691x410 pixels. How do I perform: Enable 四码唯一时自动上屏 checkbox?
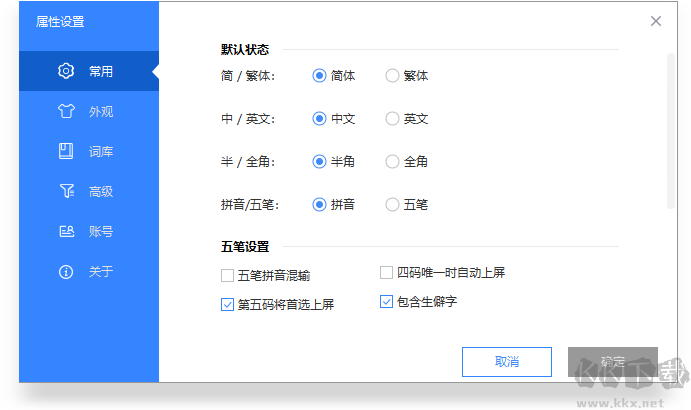point(386,272)
